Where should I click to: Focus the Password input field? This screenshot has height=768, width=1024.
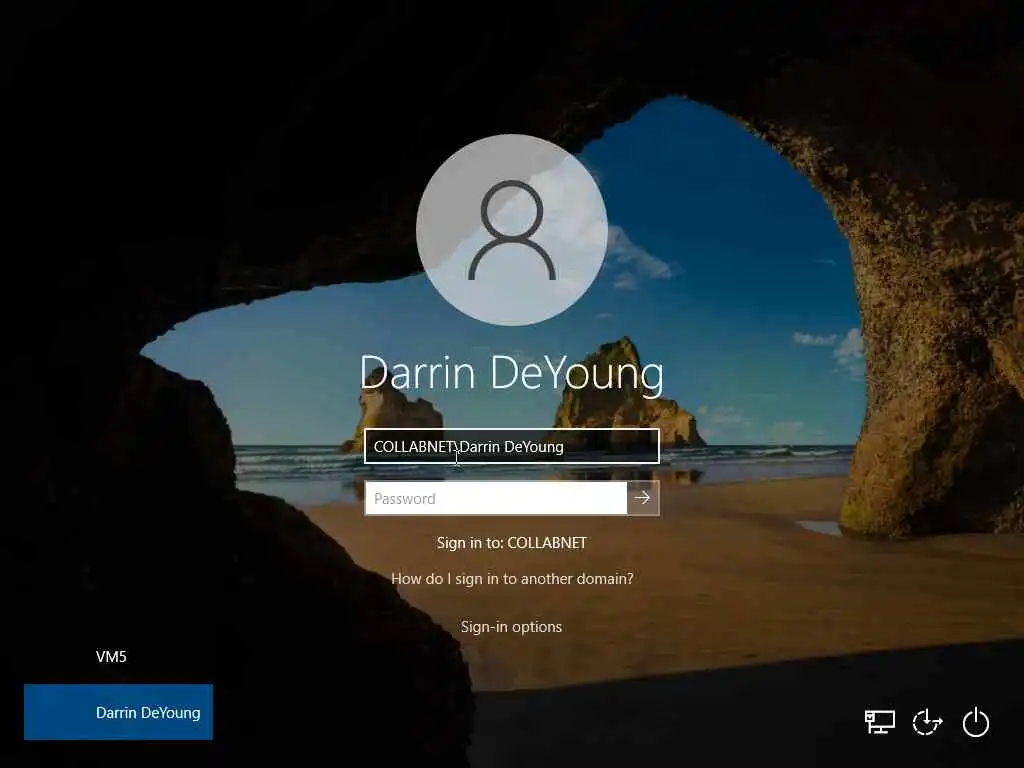[496, 498]
